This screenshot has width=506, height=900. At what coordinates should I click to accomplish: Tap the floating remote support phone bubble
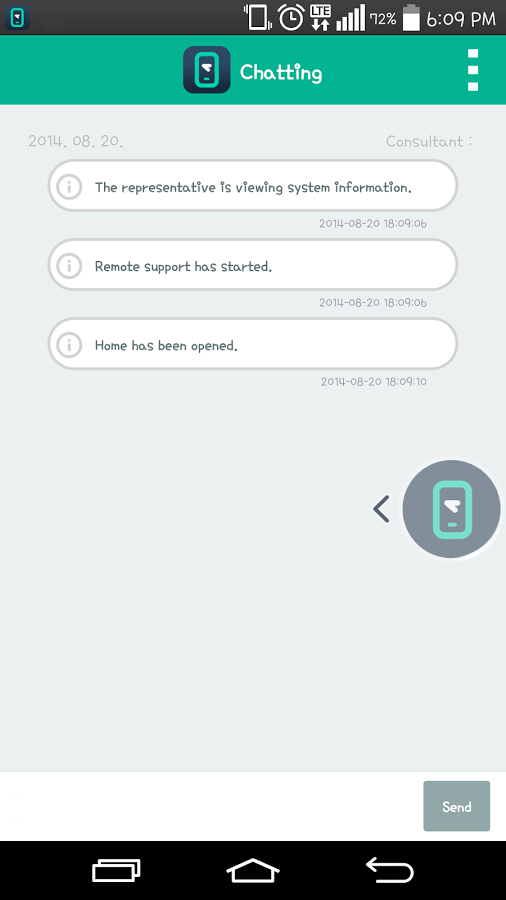(x=451, y=509)
